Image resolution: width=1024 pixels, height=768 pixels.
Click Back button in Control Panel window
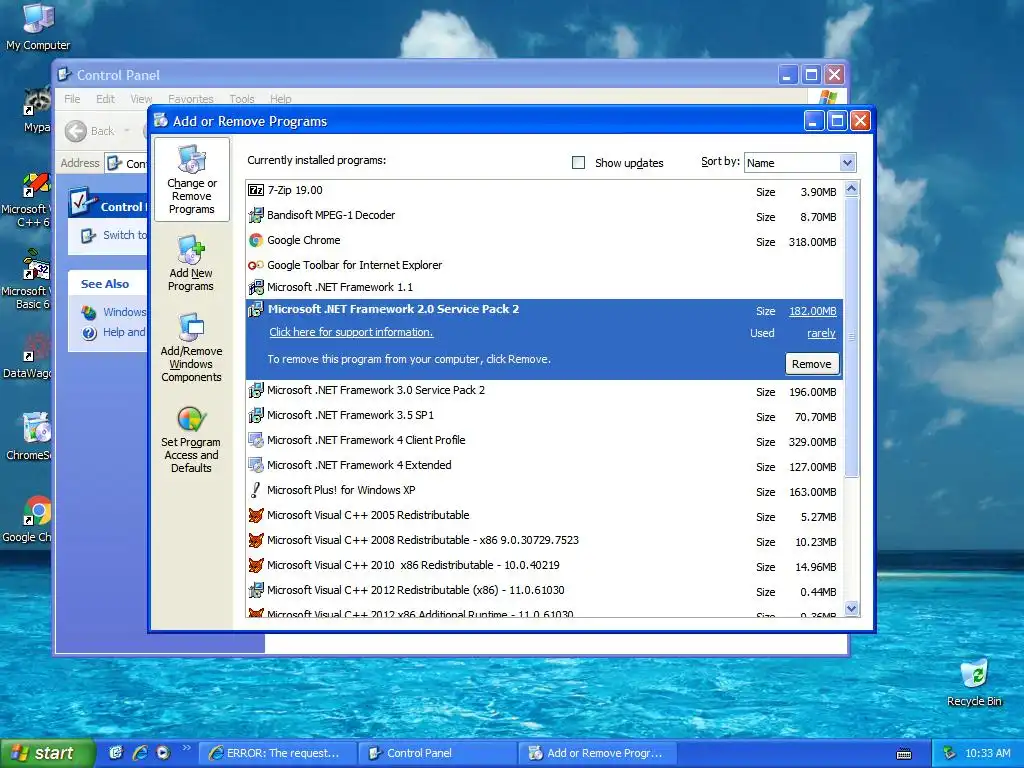click(x=90, y=131)
